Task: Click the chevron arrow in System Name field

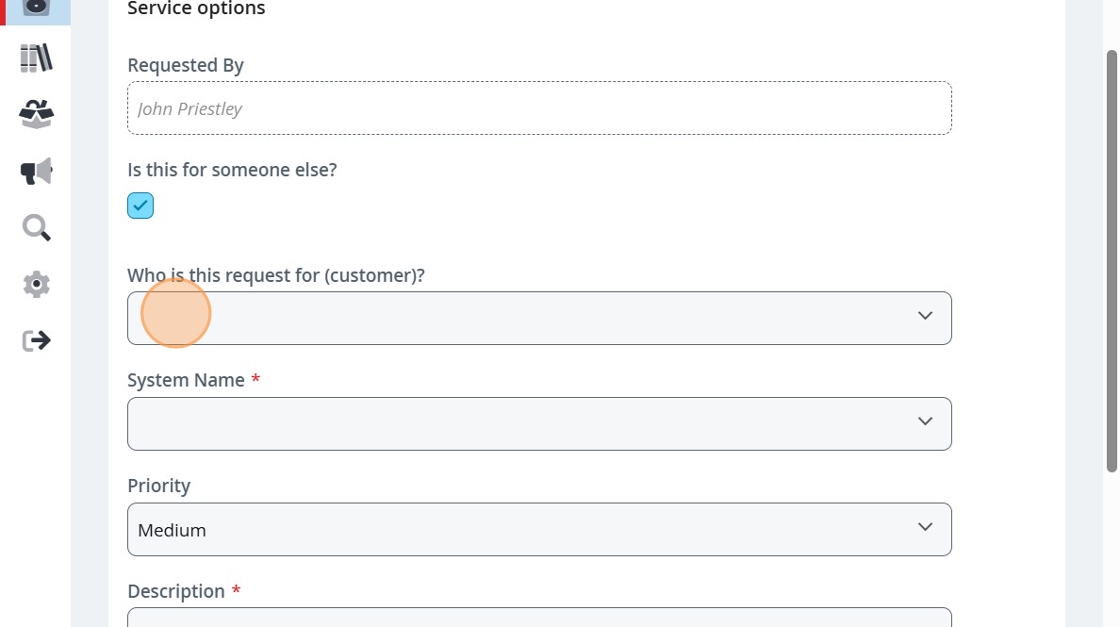Action: click(925, 422)
